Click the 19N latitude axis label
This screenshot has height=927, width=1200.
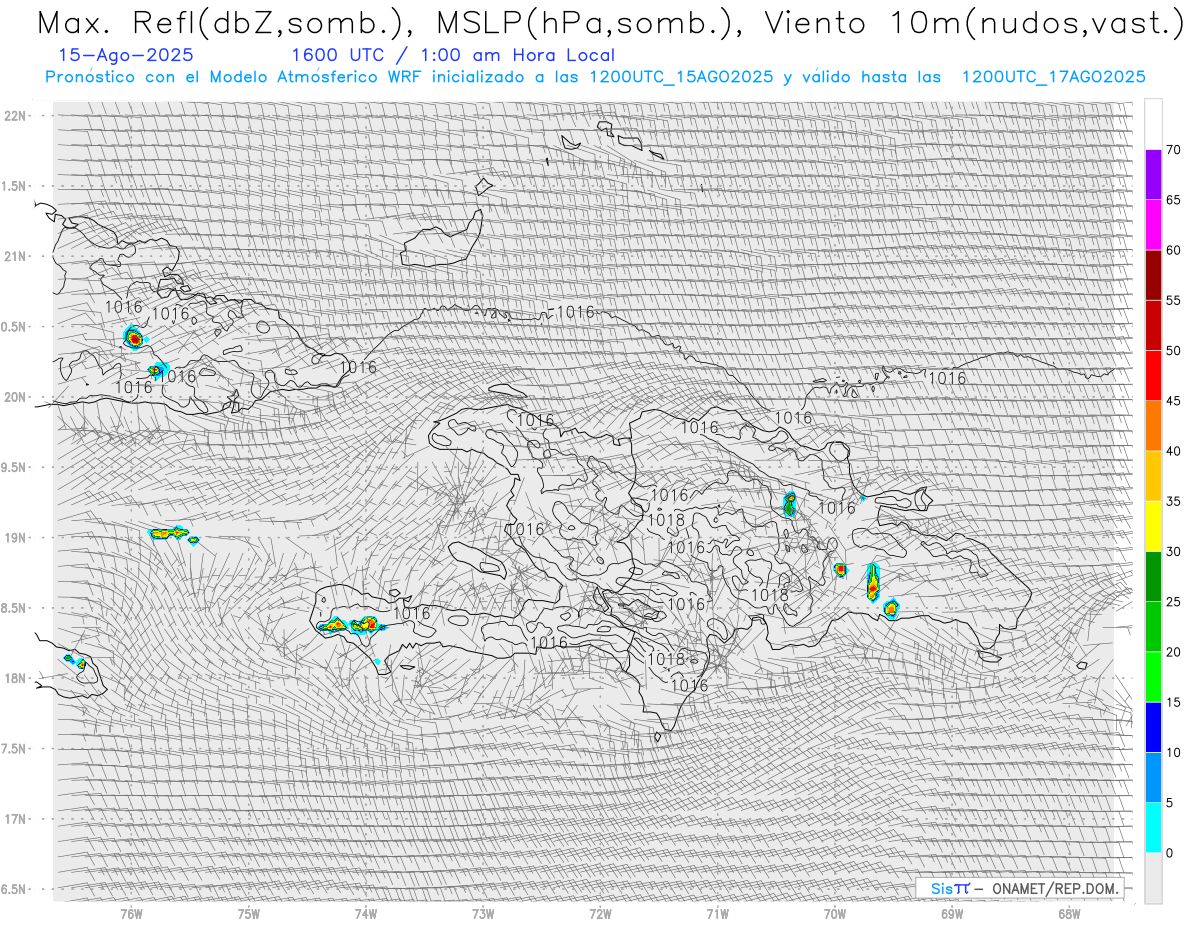pos(14,537)
